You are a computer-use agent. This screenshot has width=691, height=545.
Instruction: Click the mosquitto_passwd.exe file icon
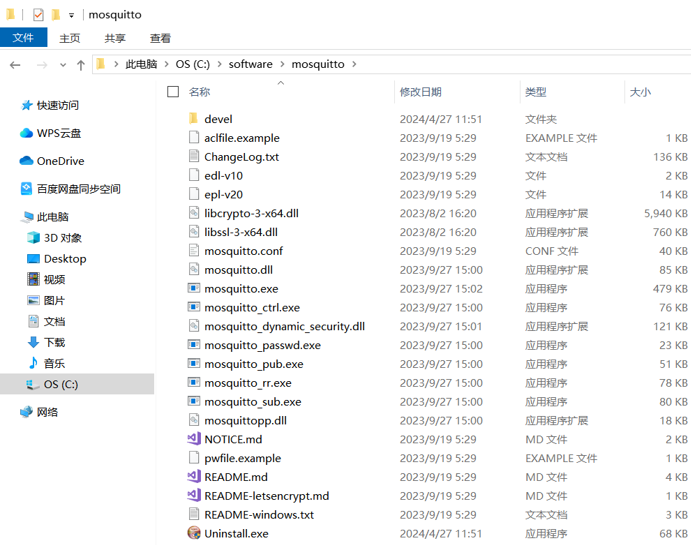coord(194,345)
